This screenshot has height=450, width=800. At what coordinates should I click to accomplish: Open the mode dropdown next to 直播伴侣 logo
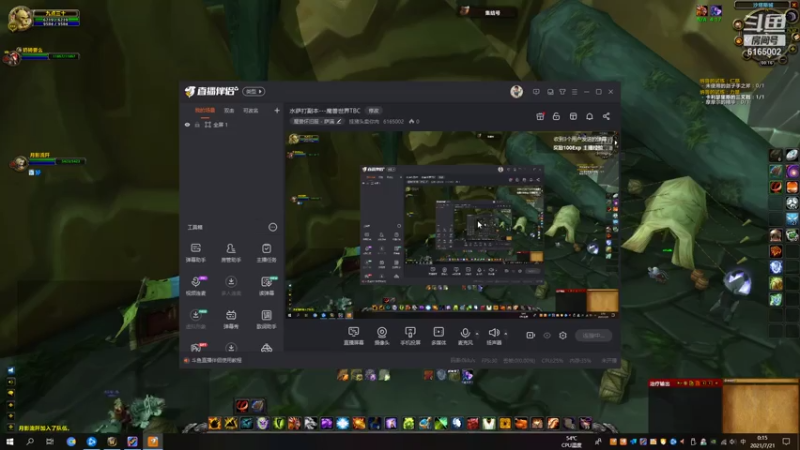point(254,91)
